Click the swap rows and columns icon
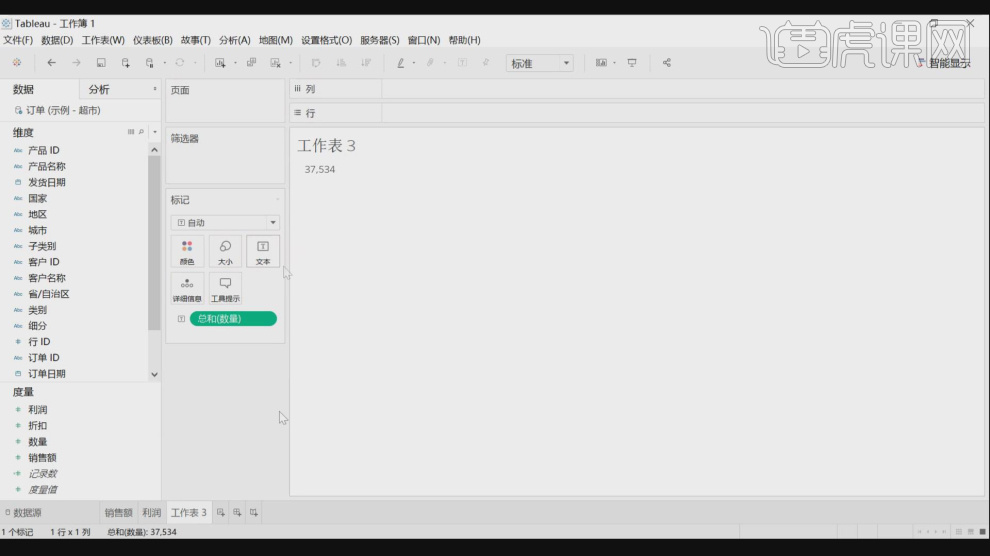This screenshot has height=556, width=990. [x=316, y=62]
